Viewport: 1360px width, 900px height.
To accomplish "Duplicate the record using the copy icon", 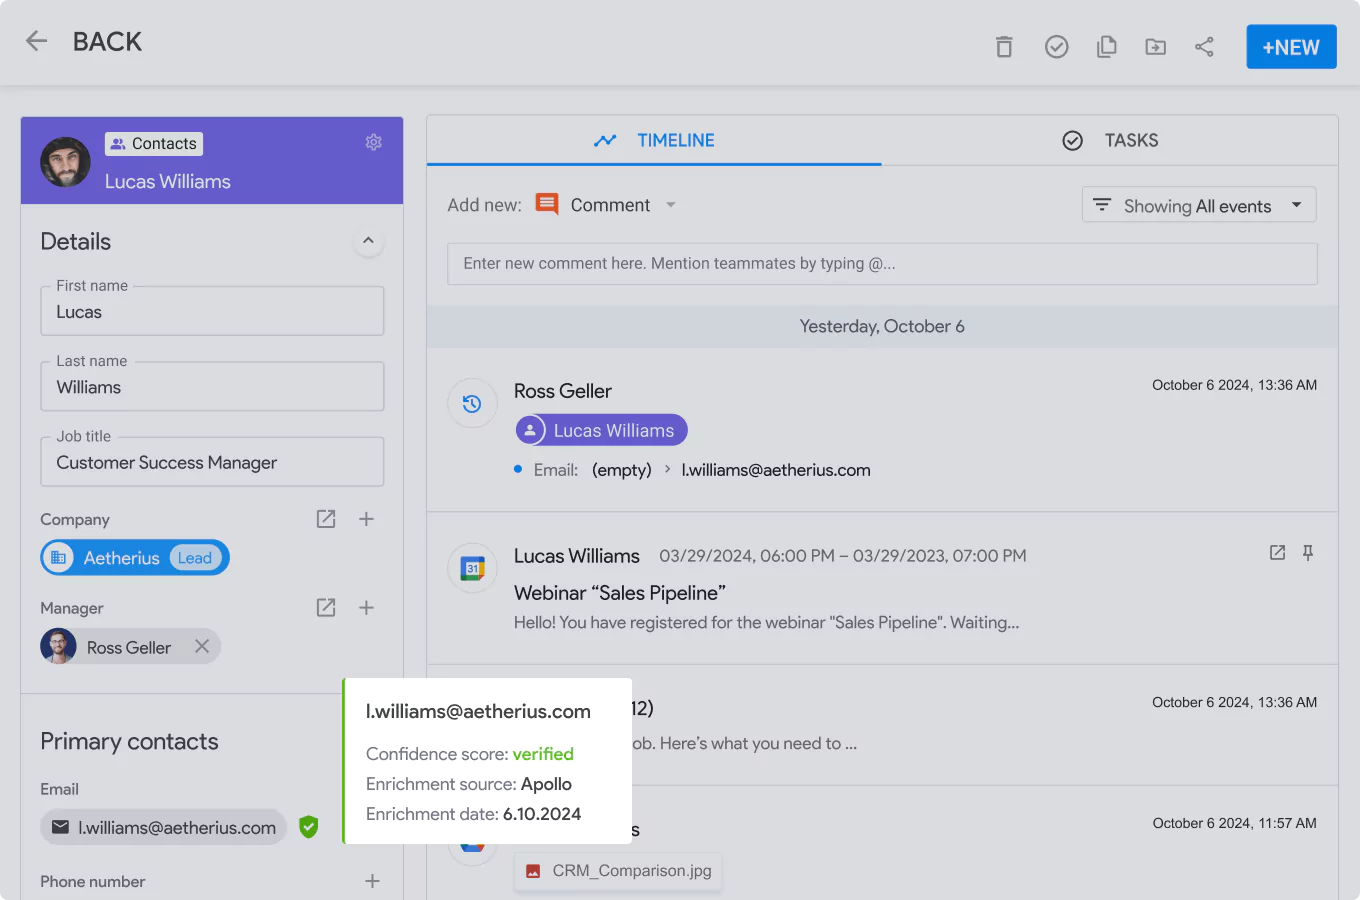I will 1106,46.
